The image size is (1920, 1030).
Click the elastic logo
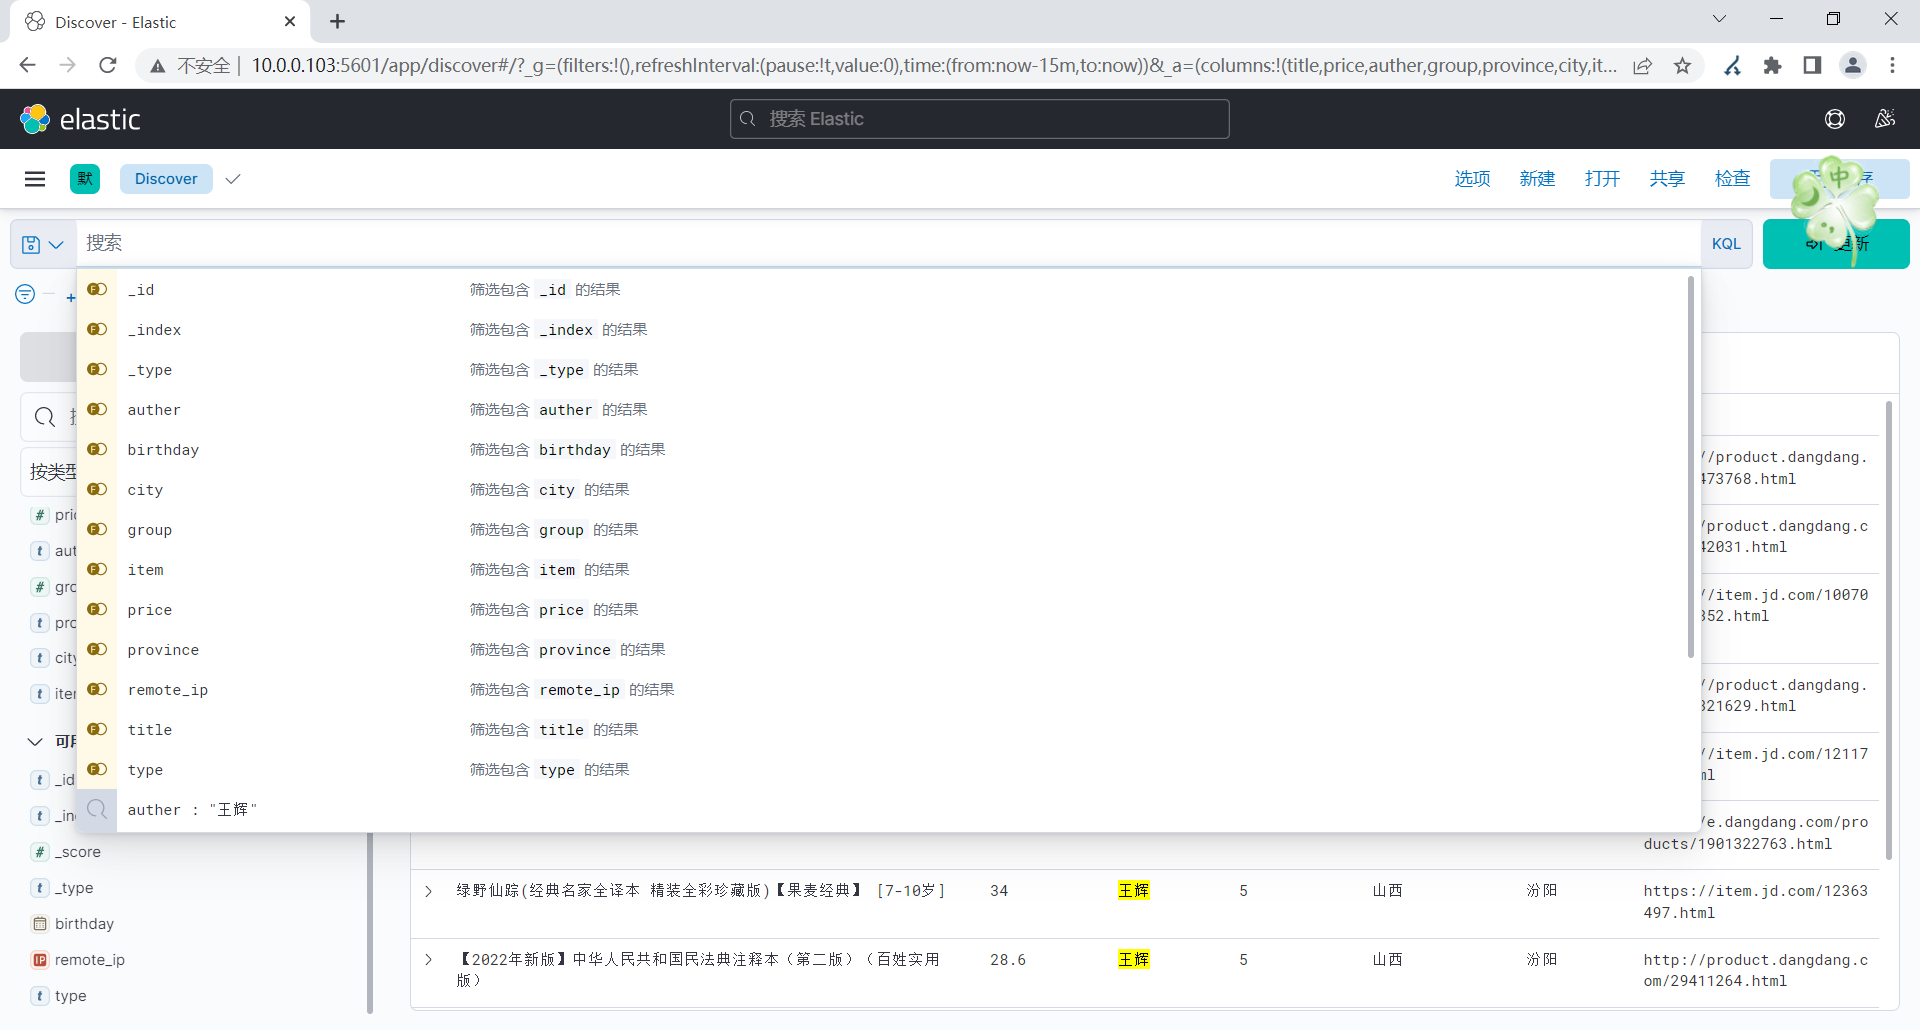80,119
